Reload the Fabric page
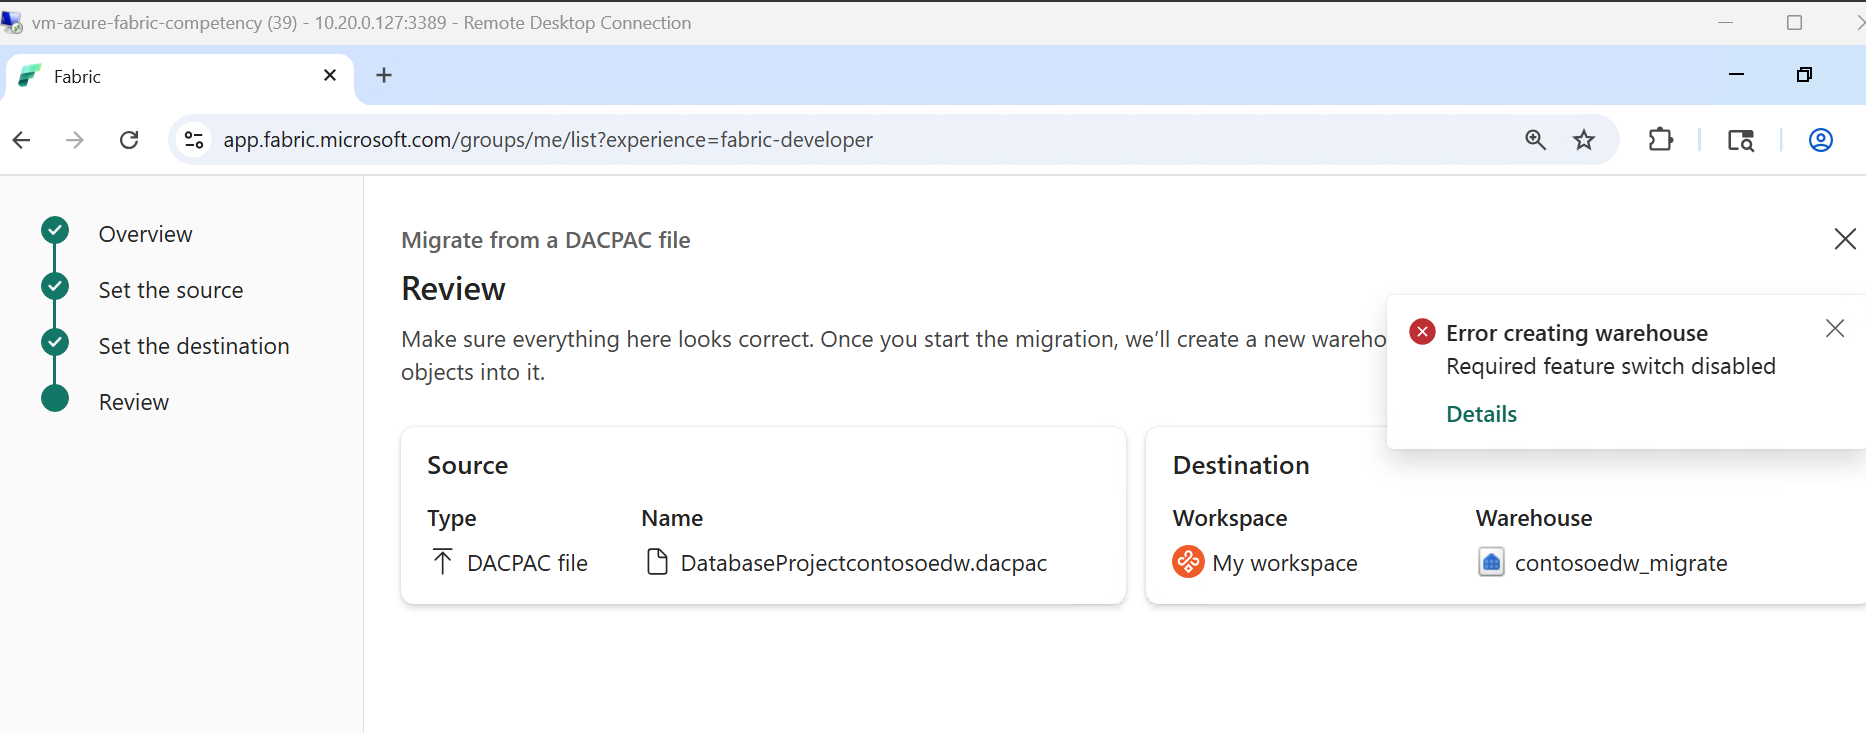 tap(129, 140)
